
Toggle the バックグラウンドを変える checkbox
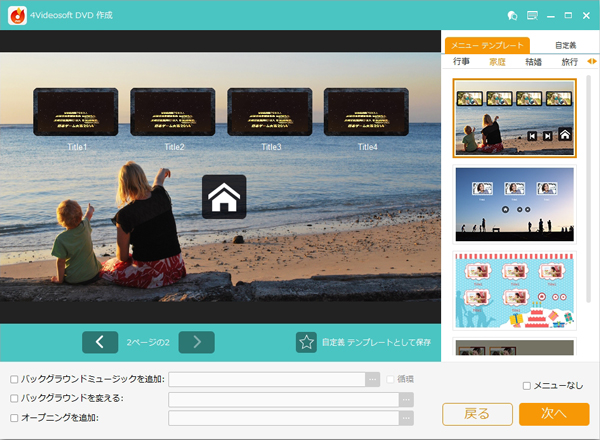tap(14, 399)
